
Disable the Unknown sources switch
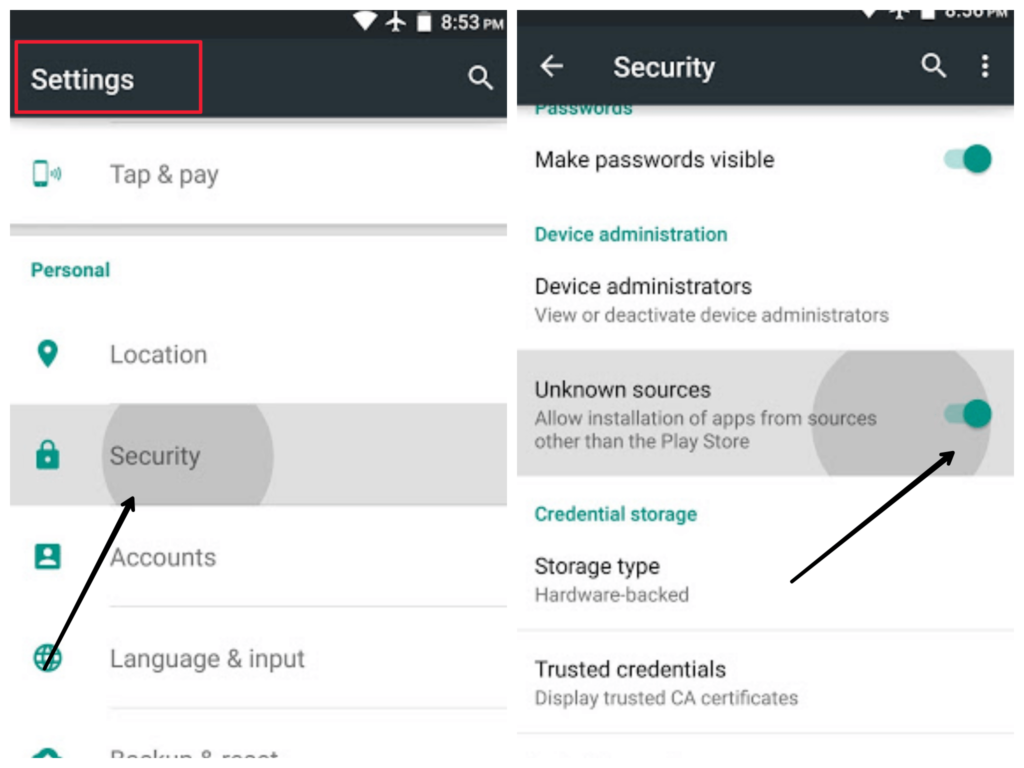point(967,413)
